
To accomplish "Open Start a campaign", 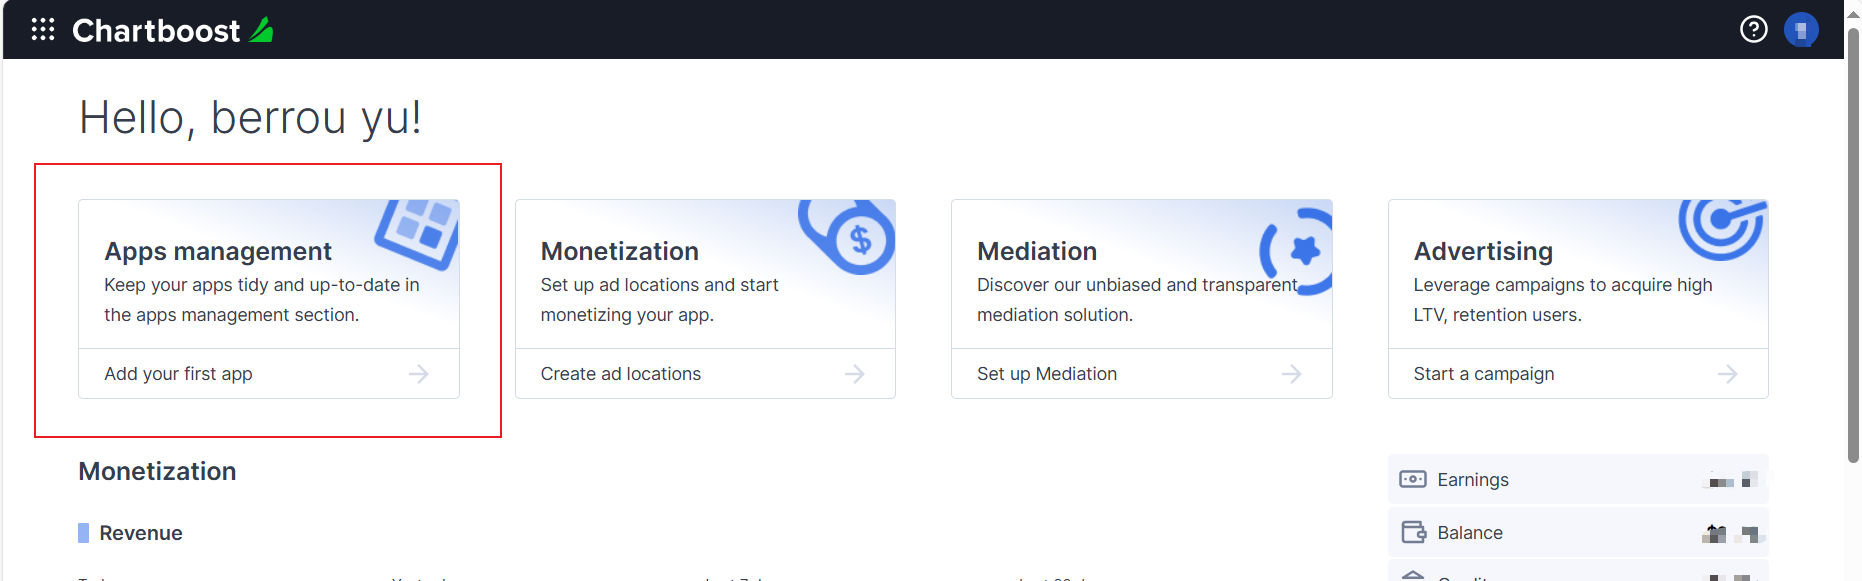I will click(1484, 373).
